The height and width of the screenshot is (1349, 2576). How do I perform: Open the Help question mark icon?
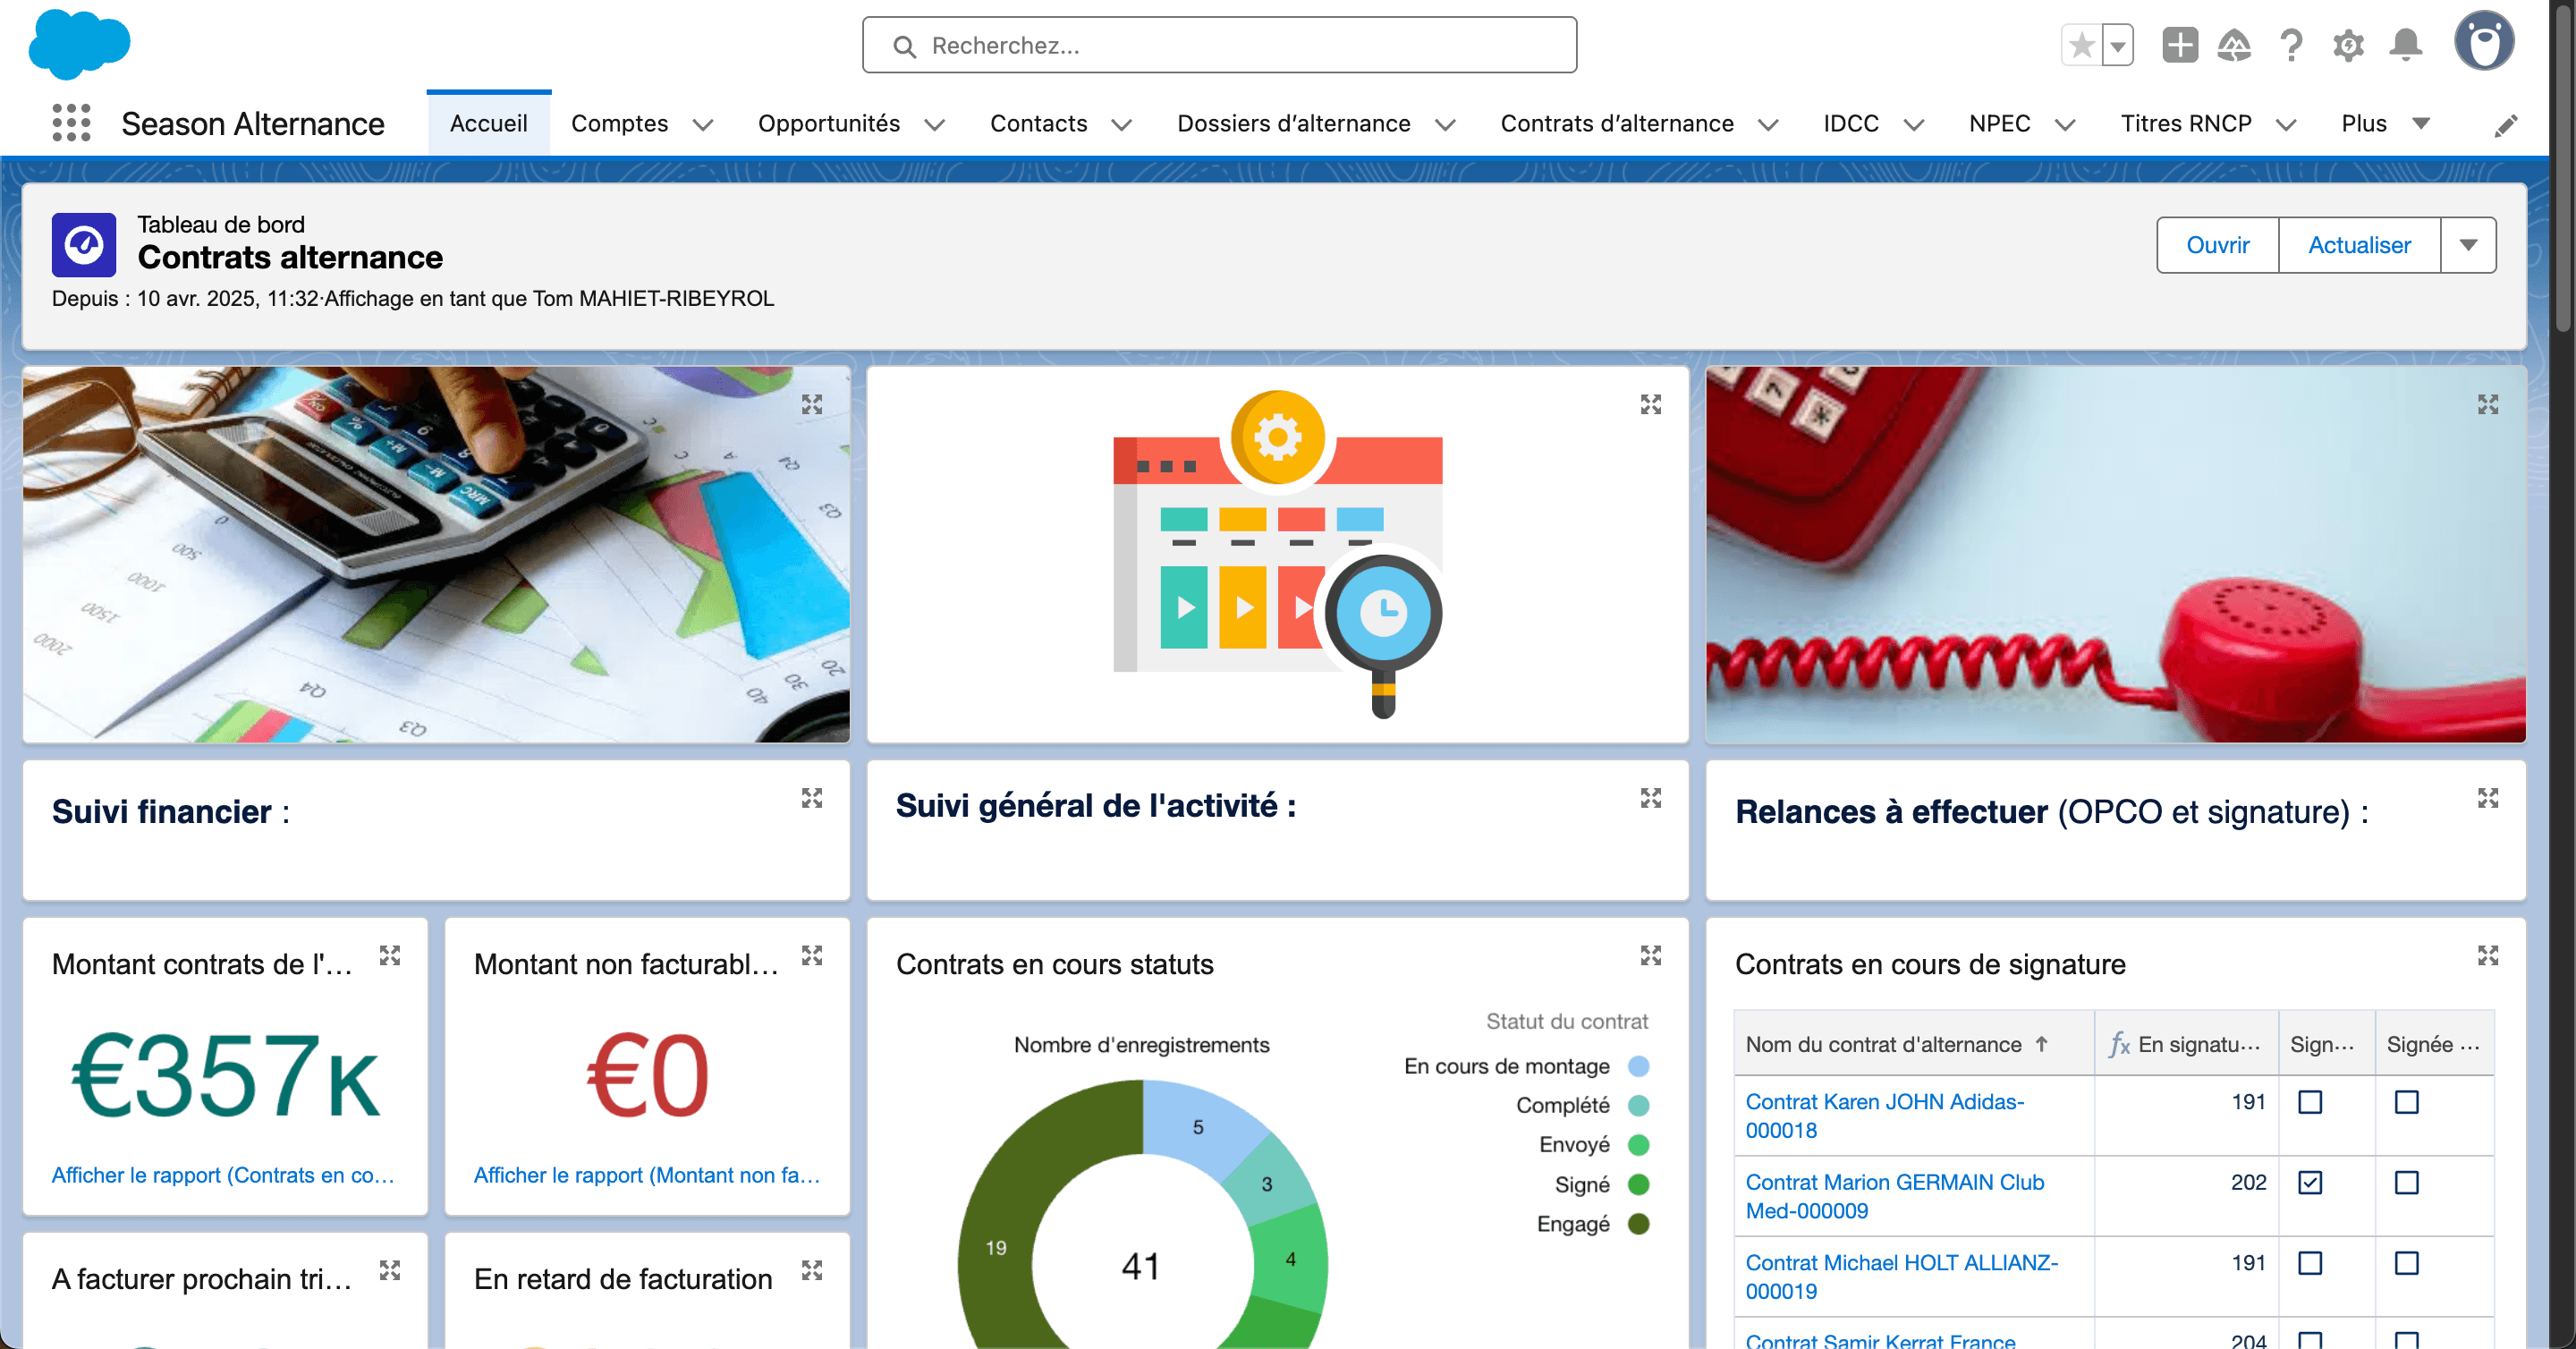[x=2291, y=45]
